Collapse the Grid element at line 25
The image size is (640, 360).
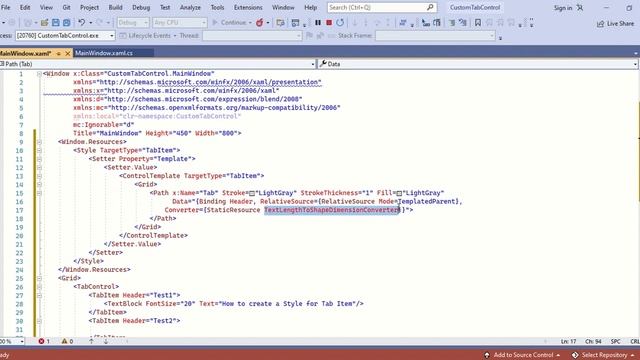[39, 278]
